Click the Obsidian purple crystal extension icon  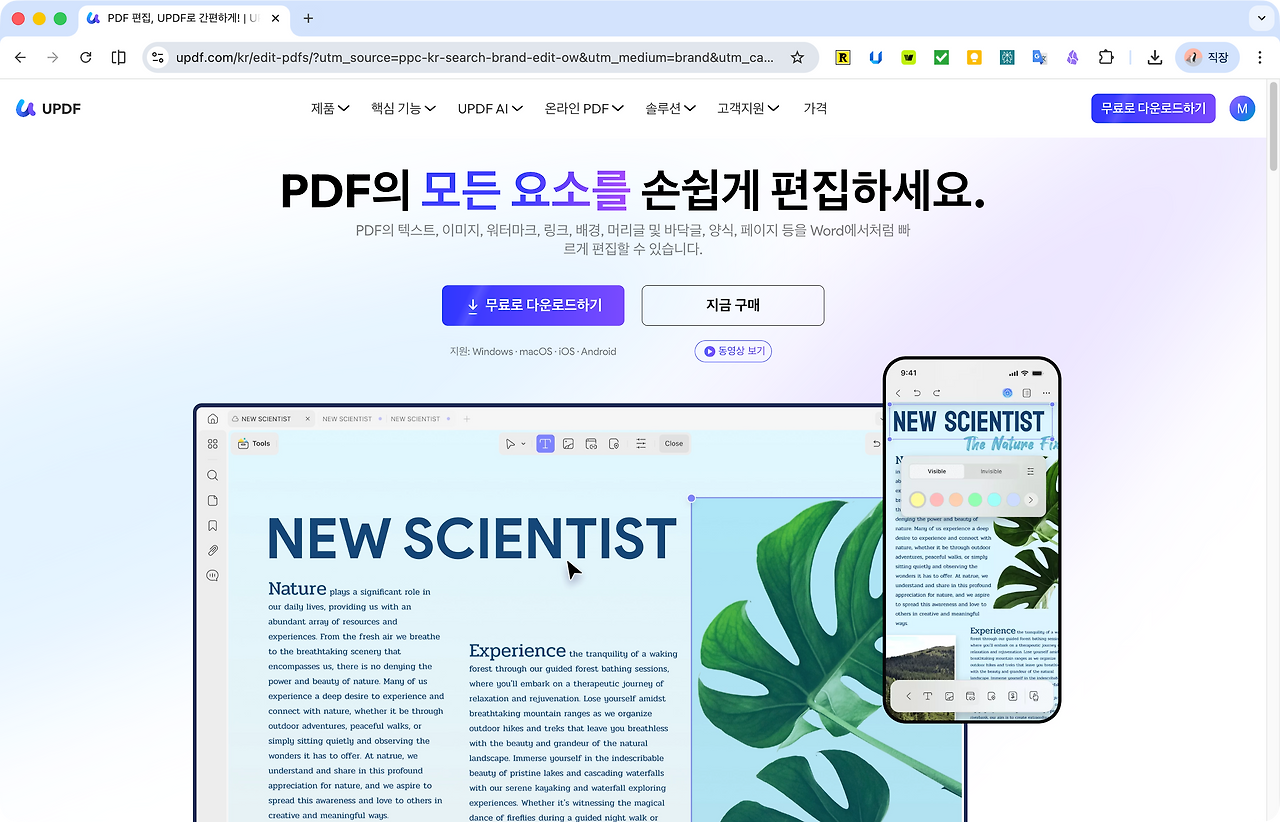point(1072,58)
